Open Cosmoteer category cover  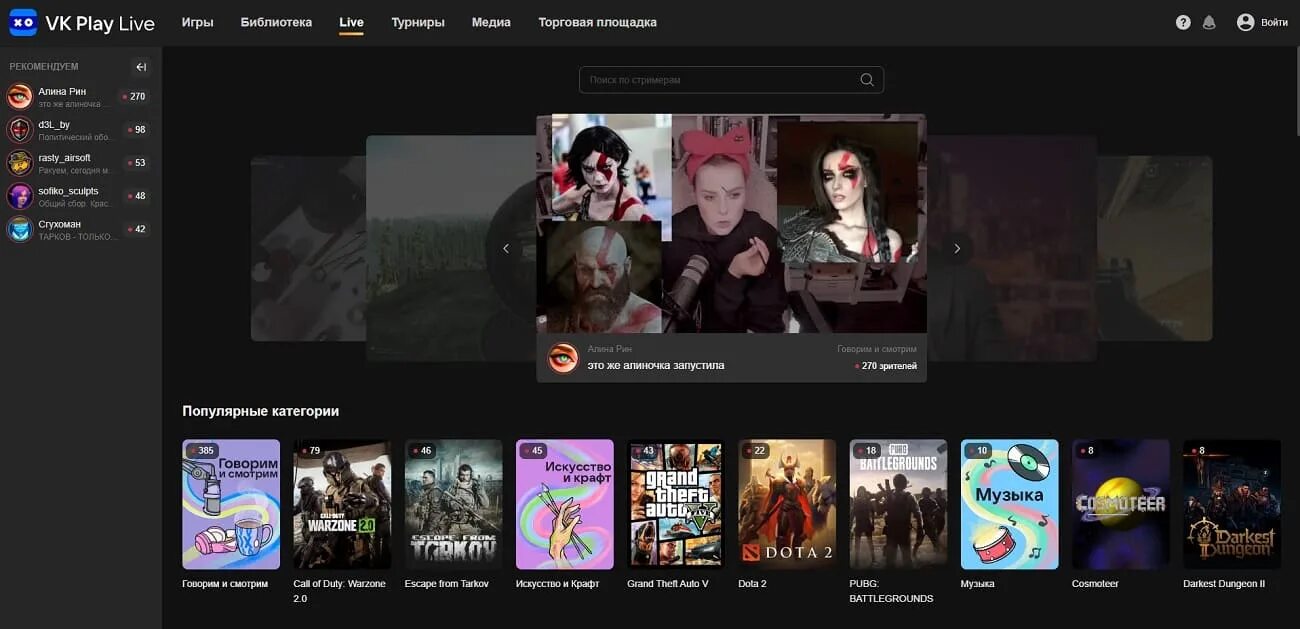(x=1121, y=504)
